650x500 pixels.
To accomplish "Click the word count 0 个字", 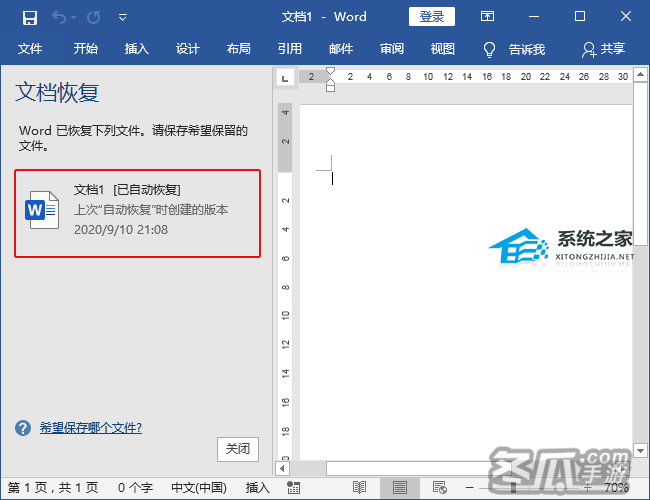I will tap(135, 488).
